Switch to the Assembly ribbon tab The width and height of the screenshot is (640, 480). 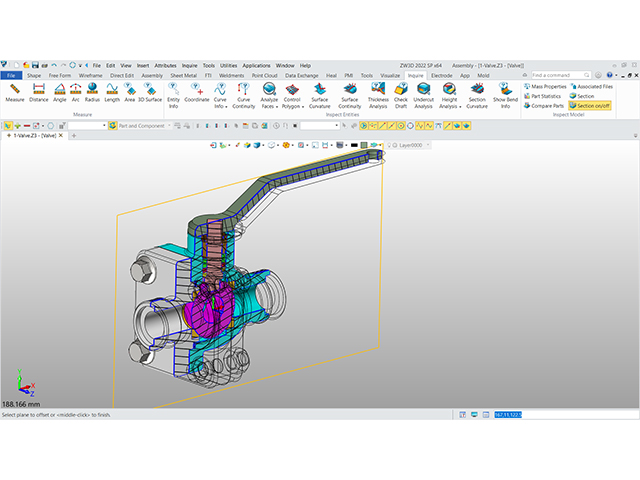tap(152, 76)
